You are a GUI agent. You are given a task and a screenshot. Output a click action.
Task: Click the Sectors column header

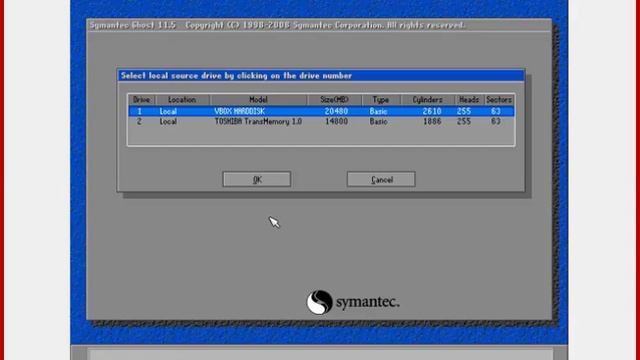click(499, 100)
